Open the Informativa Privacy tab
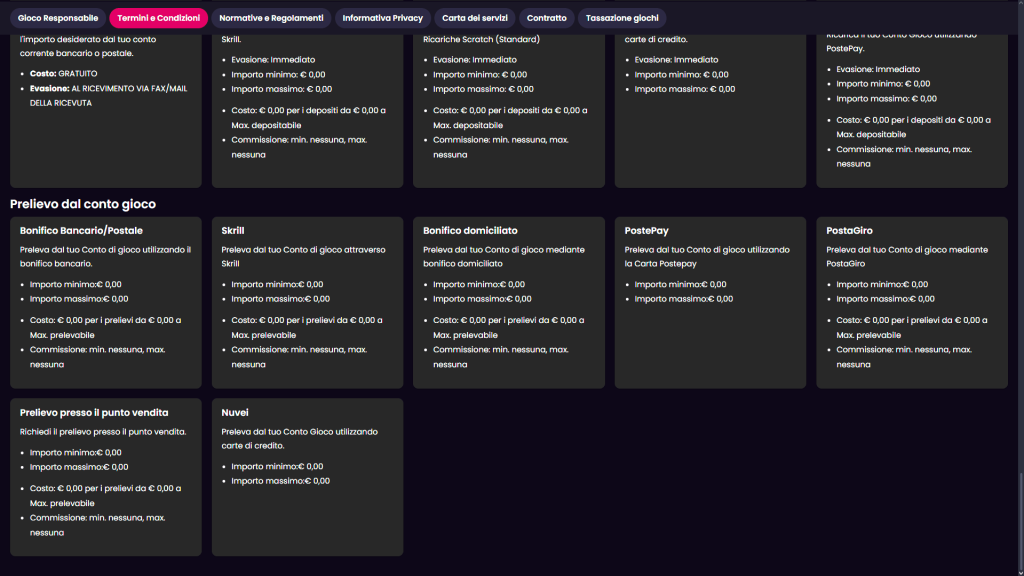The height and width of the screenshot is (576, 1024). 382,18
